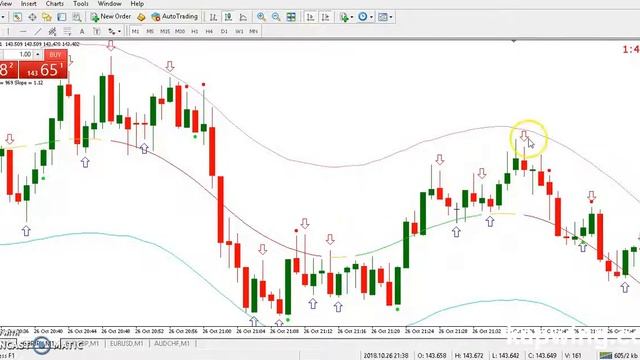Open the Insert menu
Viewport: 640px width, 360px height.
click(29, 4)
